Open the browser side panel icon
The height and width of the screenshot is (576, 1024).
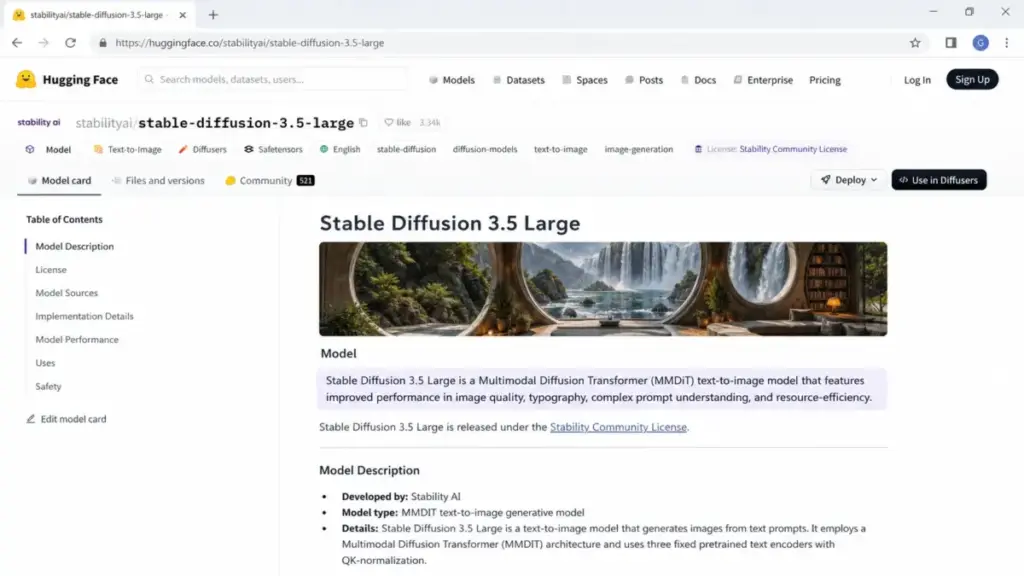[950, 42]
